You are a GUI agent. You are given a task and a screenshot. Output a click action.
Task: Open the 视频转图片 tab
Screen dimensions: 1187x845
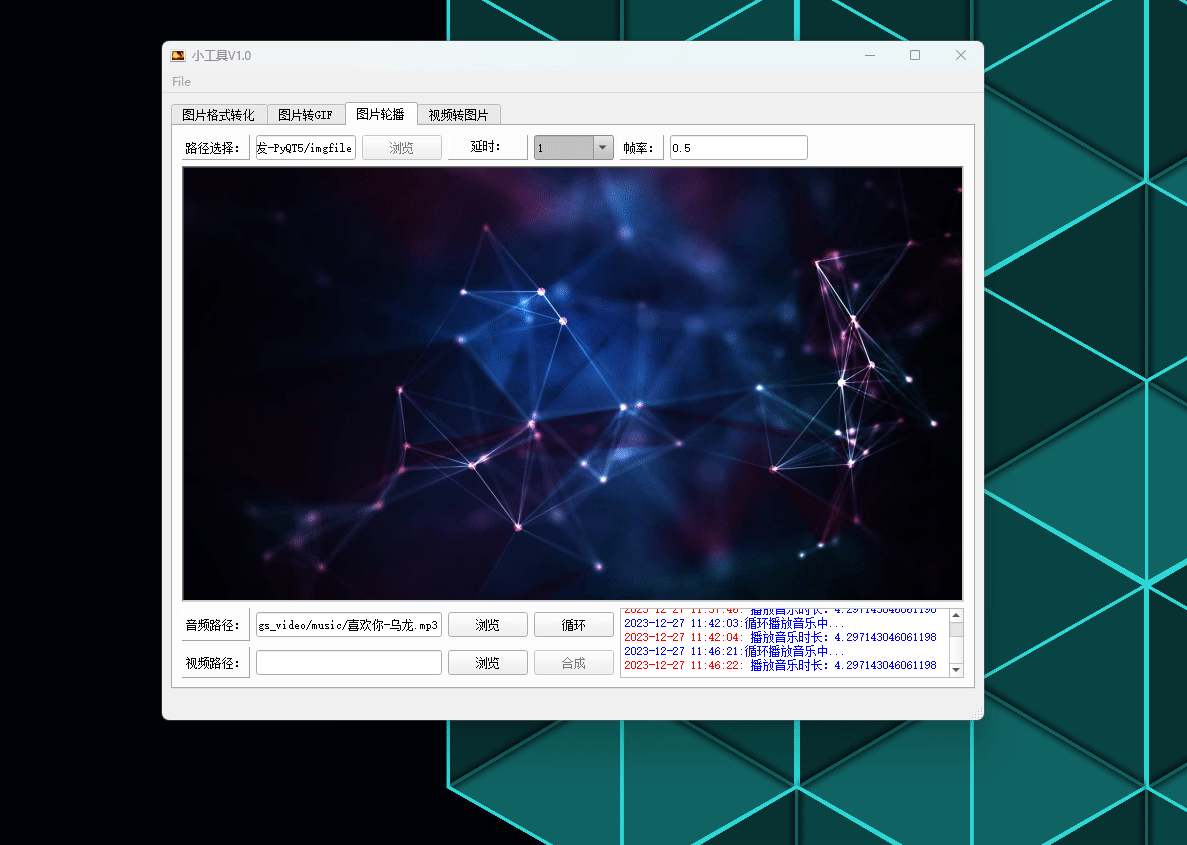tap(459, 114)
